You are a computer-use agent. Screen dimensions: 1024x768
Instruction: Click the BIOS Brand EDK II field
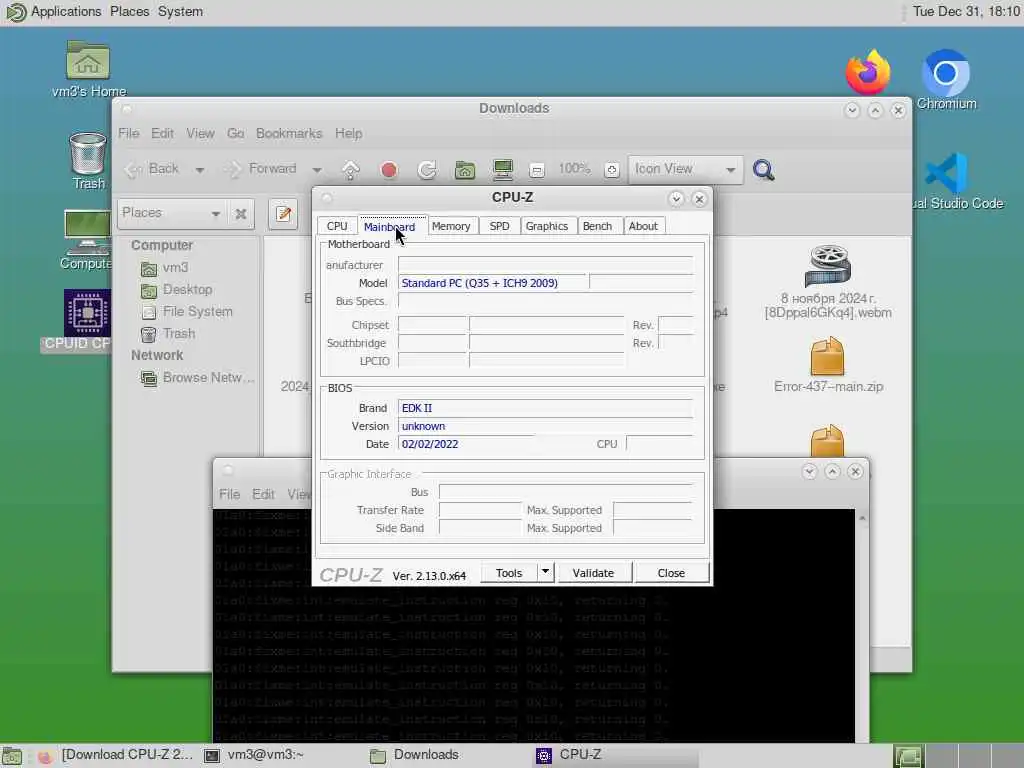[x=545, y=408]
